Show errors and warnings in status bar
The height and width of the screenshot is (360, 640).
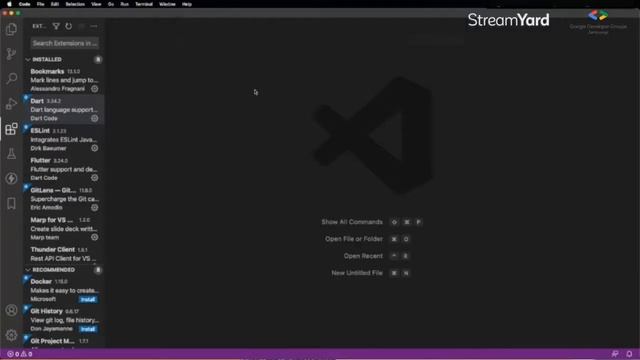point(20,354)
